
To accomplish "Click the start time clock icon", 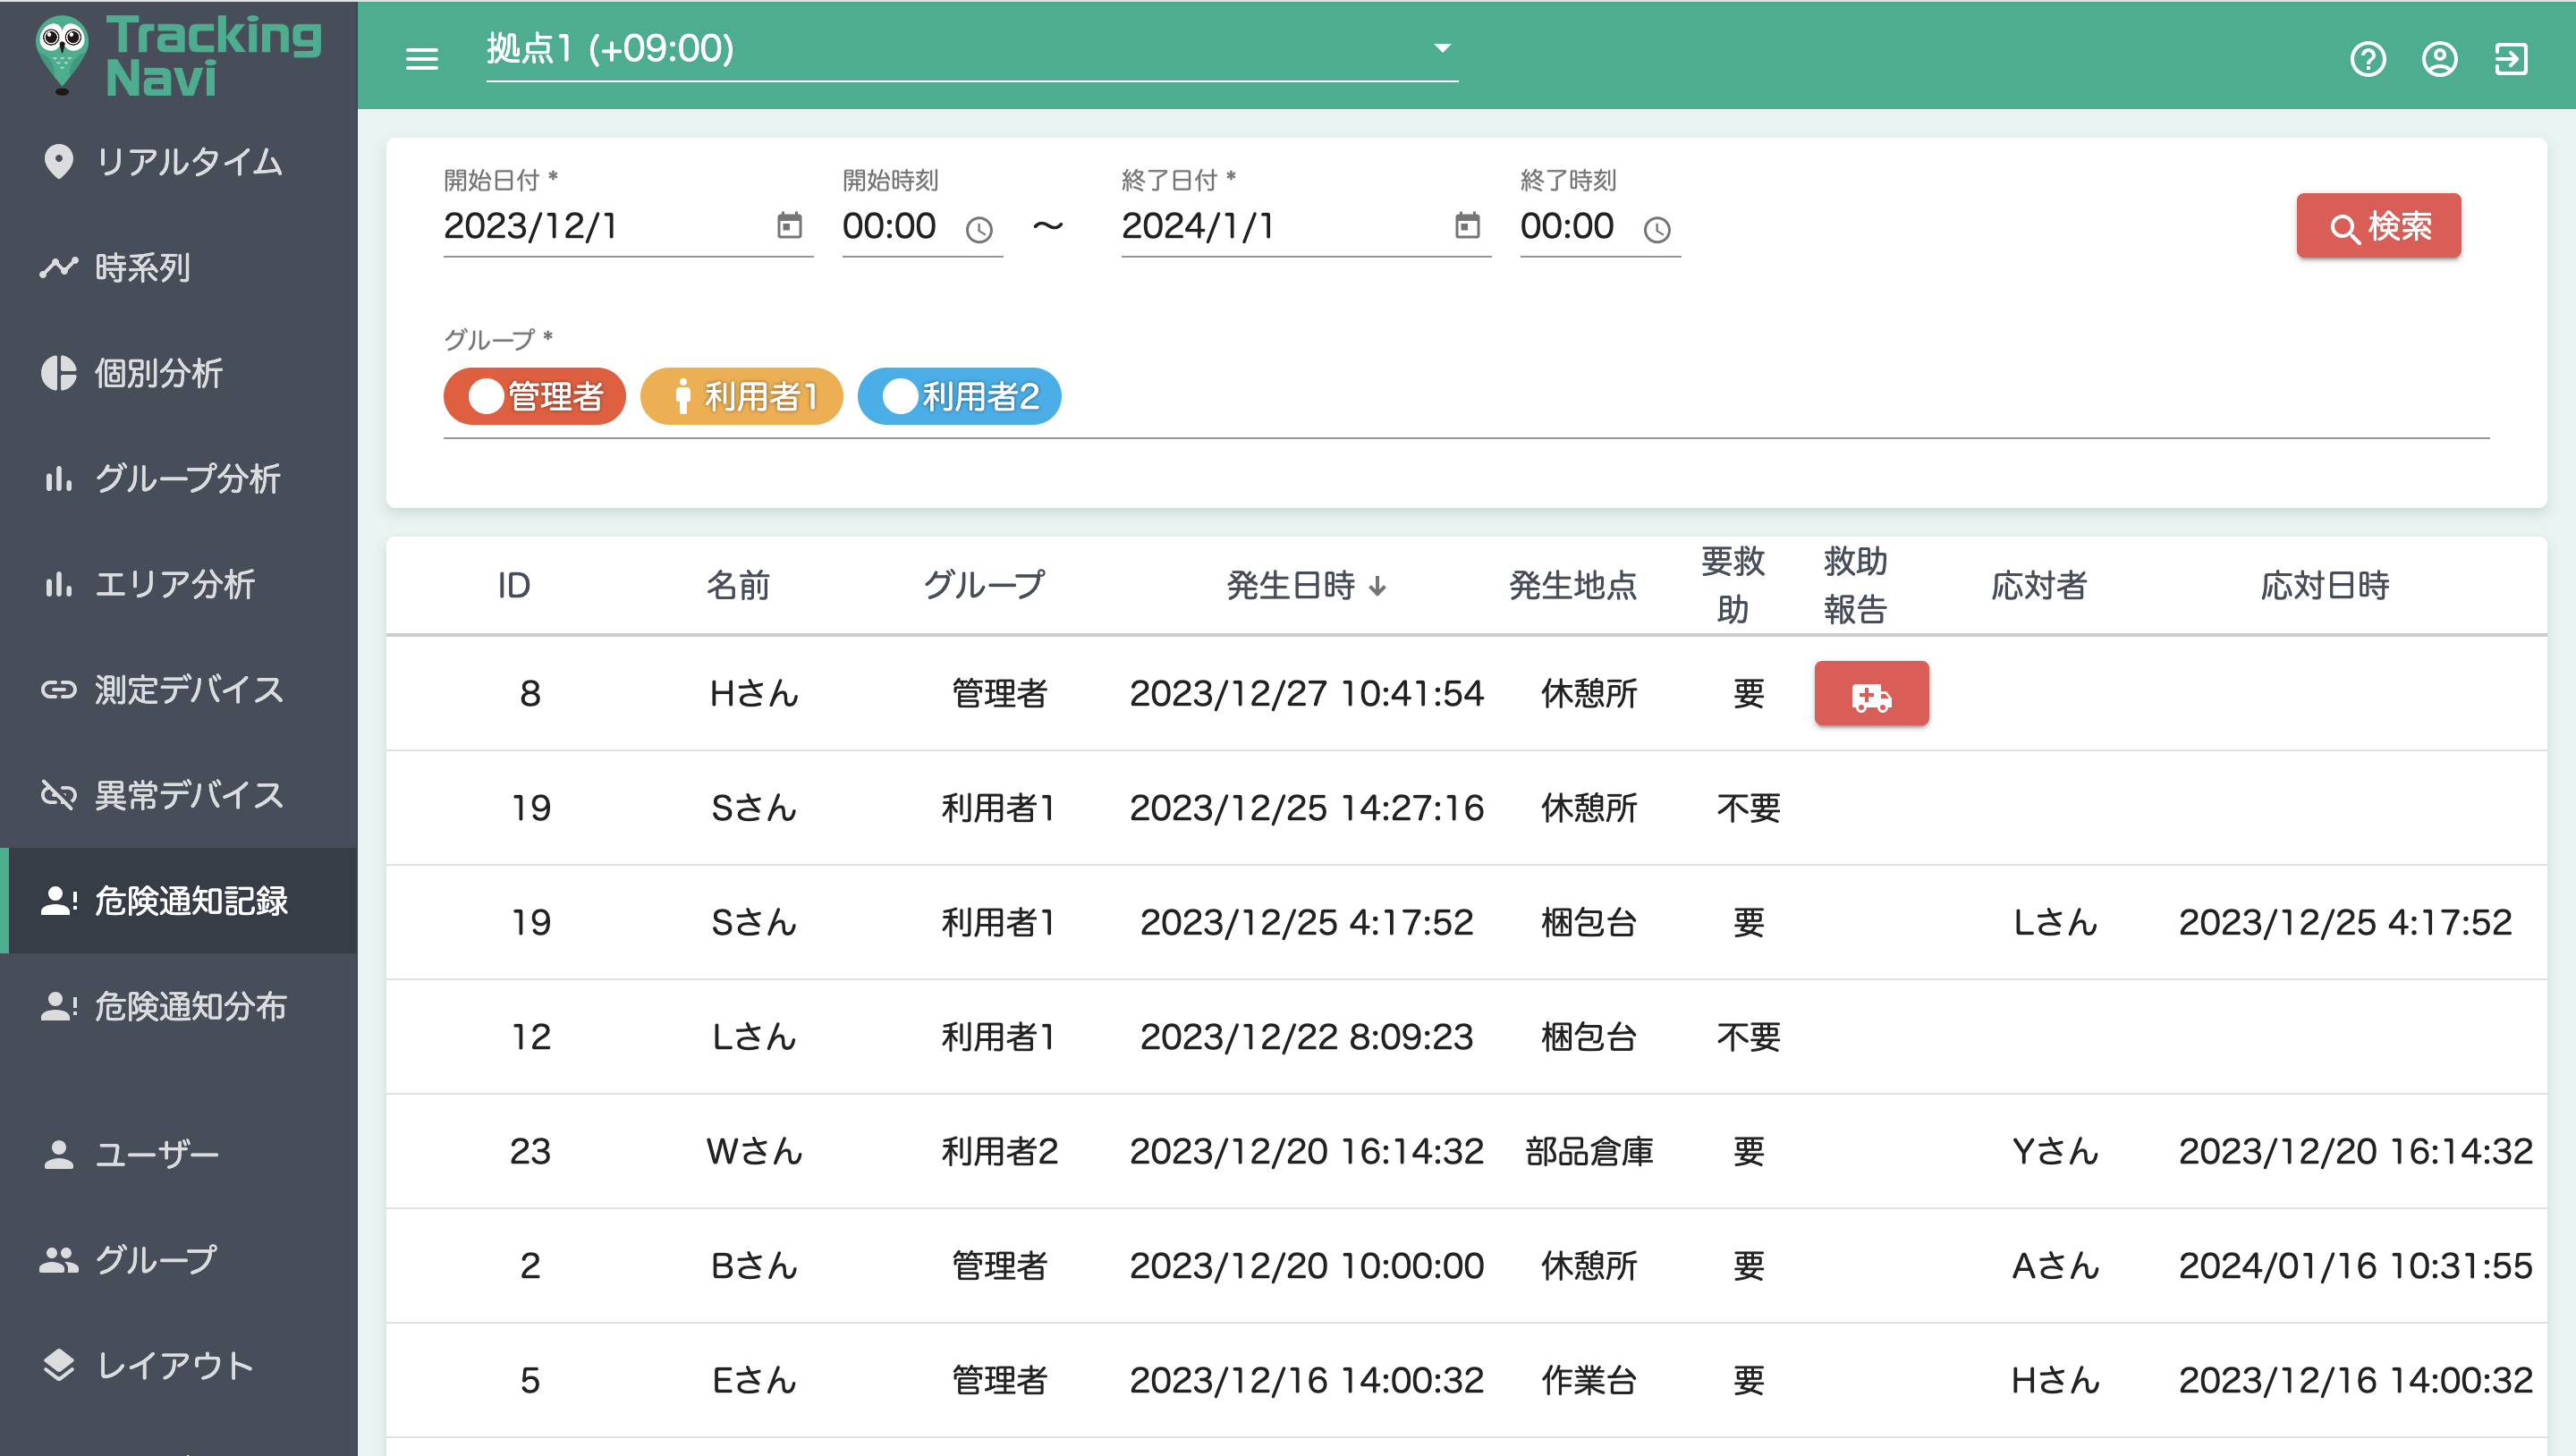I will click(979, 230).
